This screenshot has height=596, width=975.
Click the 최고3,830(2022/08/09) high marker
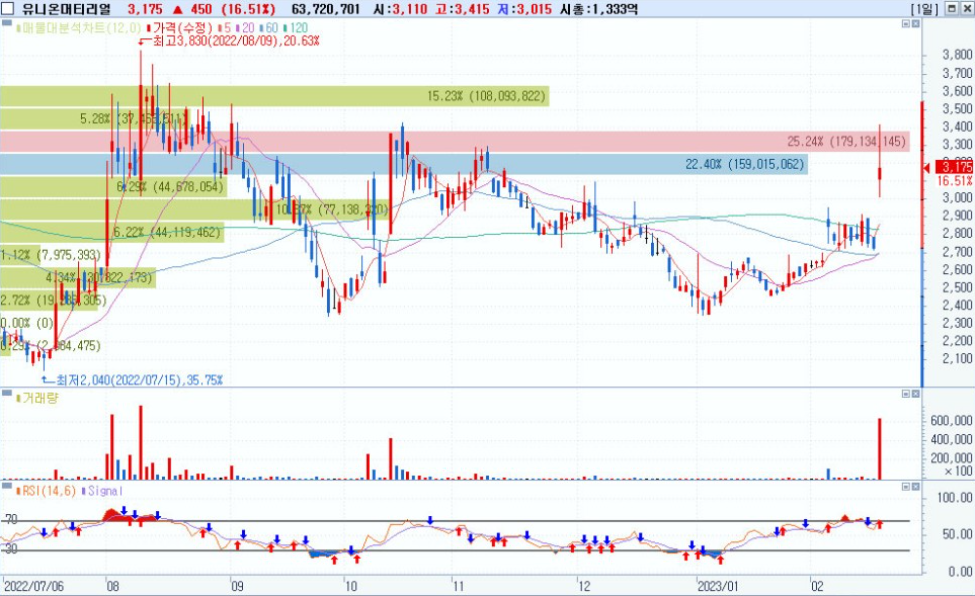tap(229, 41)
